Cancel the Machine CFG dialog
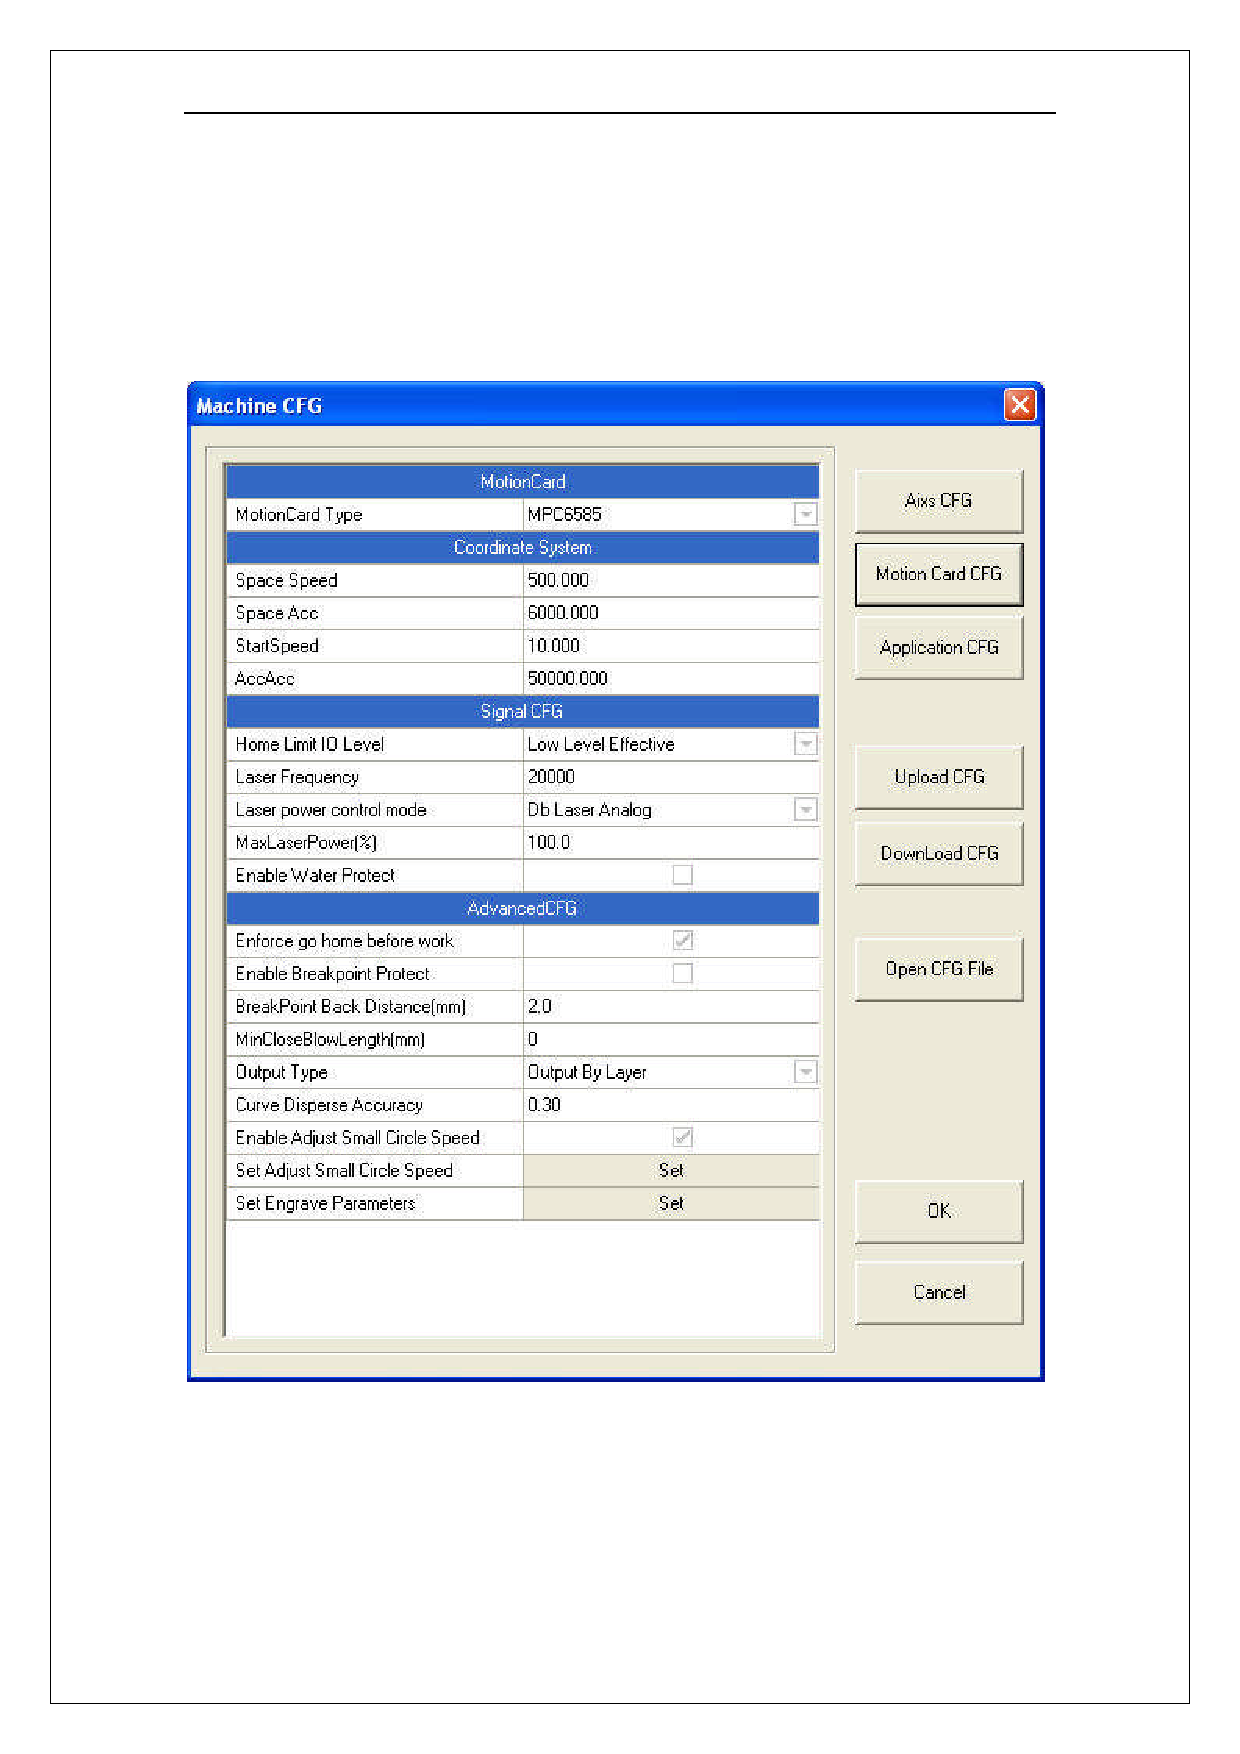Screen dimensions: 1240x1754 pyautogui.click(x=938, y=1293)
